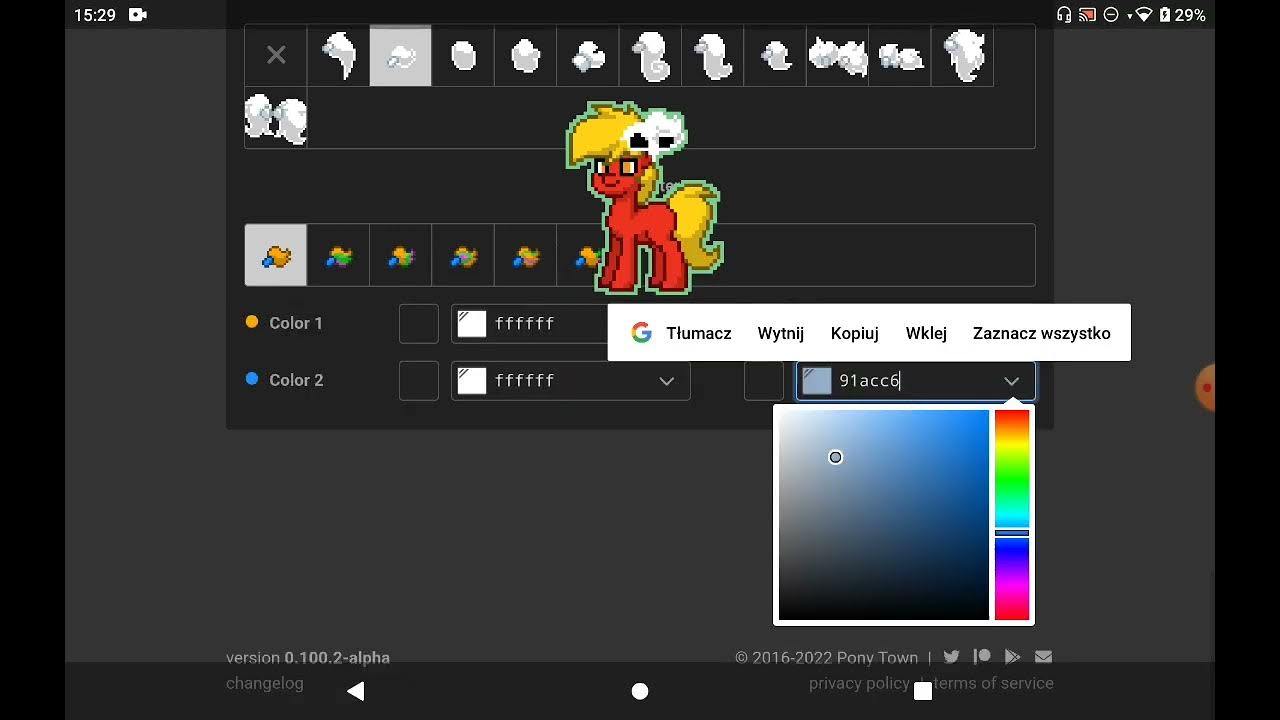Screen dimensions: 1280x720
Task: Collapse the 91acc6 color dropdown arrow
Action: (x=1012, y=381)
